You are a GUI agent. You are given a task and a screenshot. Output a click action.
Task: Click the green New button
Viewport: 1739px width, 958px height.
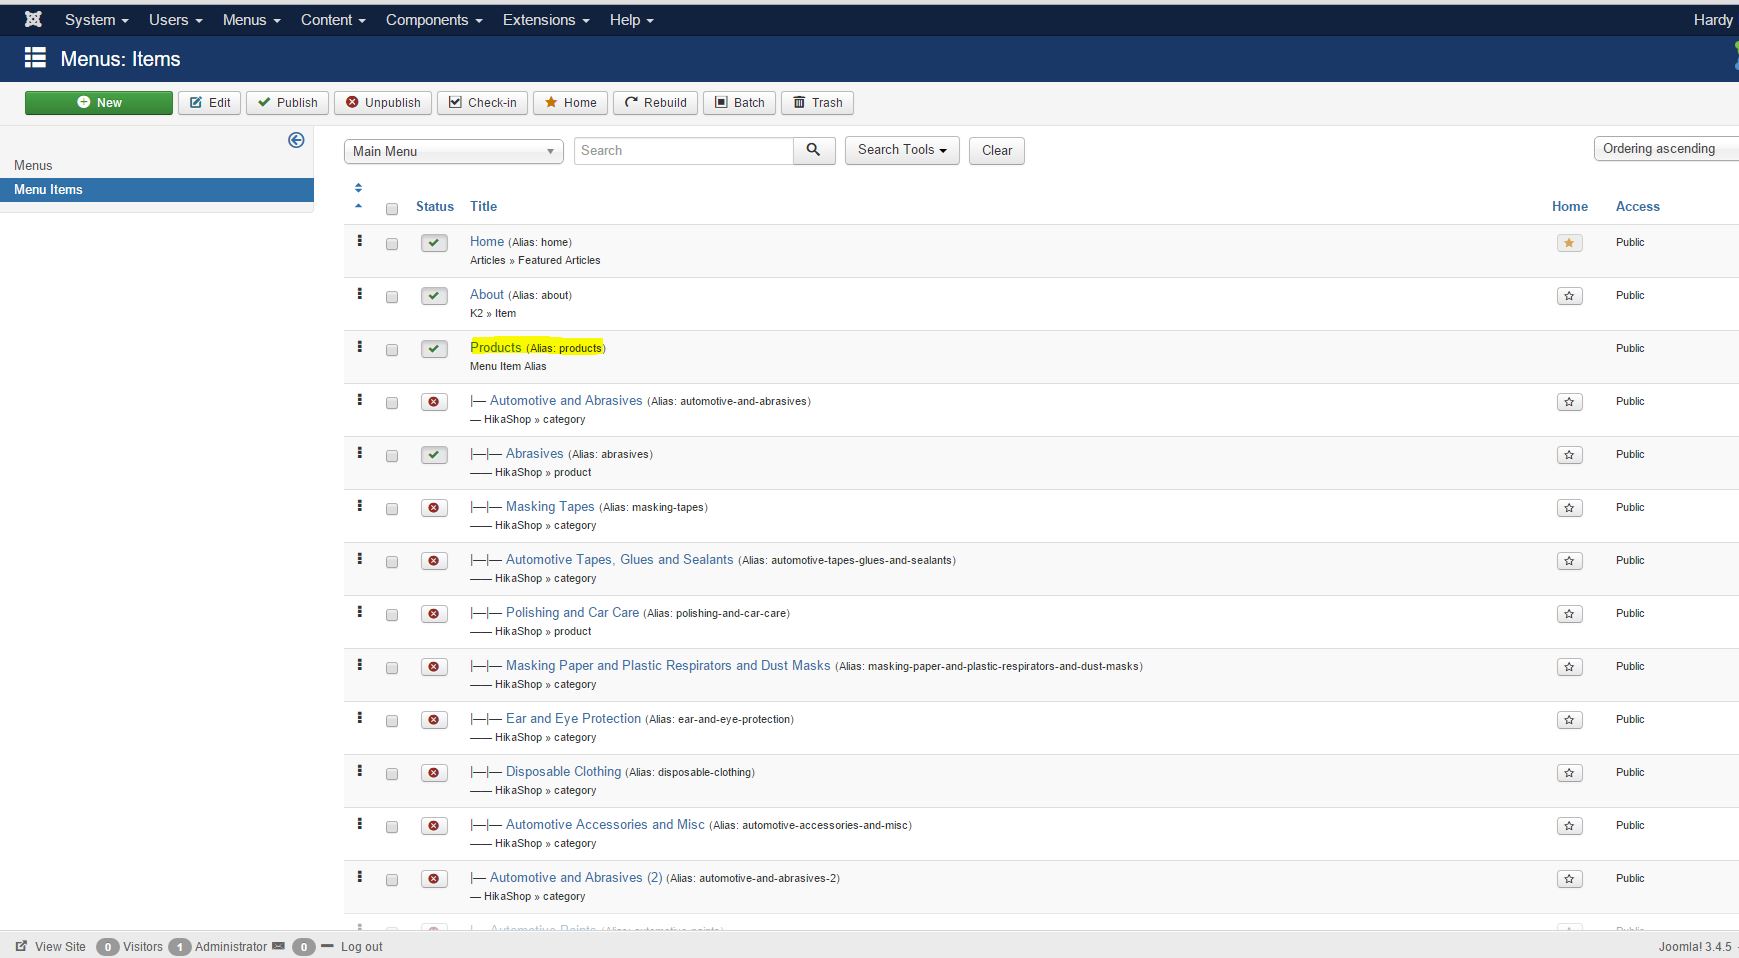(99, 102)
